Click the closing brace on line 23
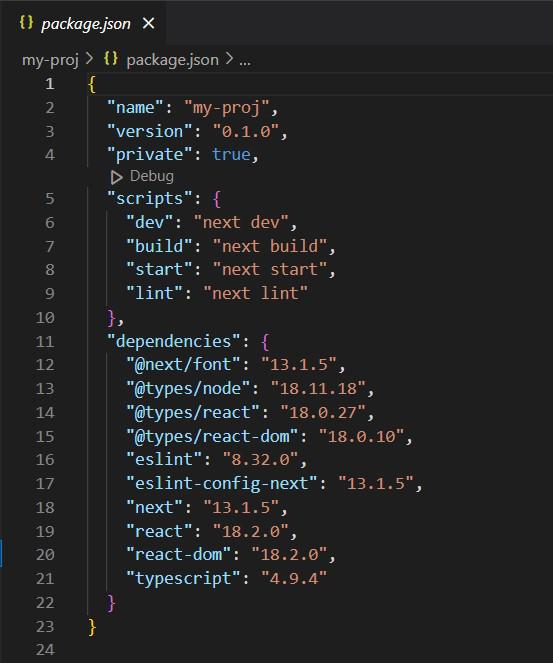The image size is (553, 663). click(x=92, y=627)
